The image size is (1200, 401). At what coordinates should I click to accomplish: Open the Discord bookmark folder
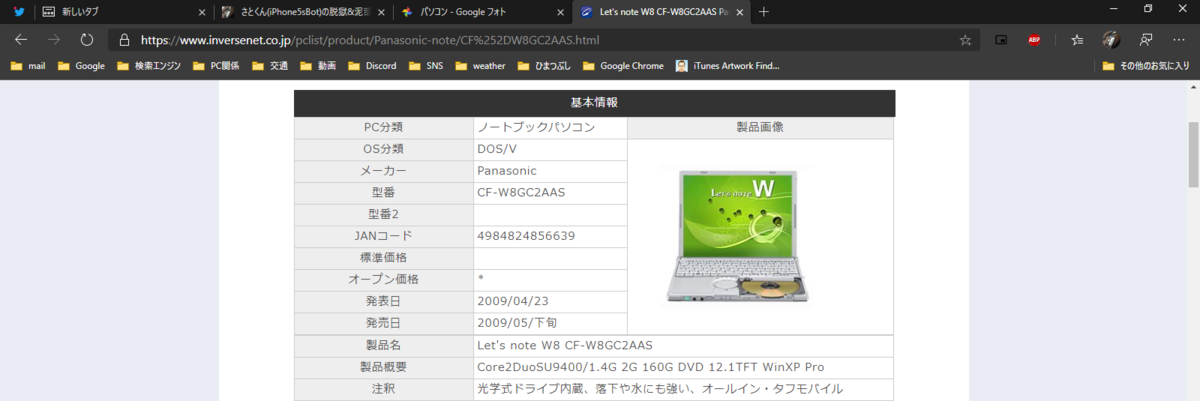[x=374, y=66]
